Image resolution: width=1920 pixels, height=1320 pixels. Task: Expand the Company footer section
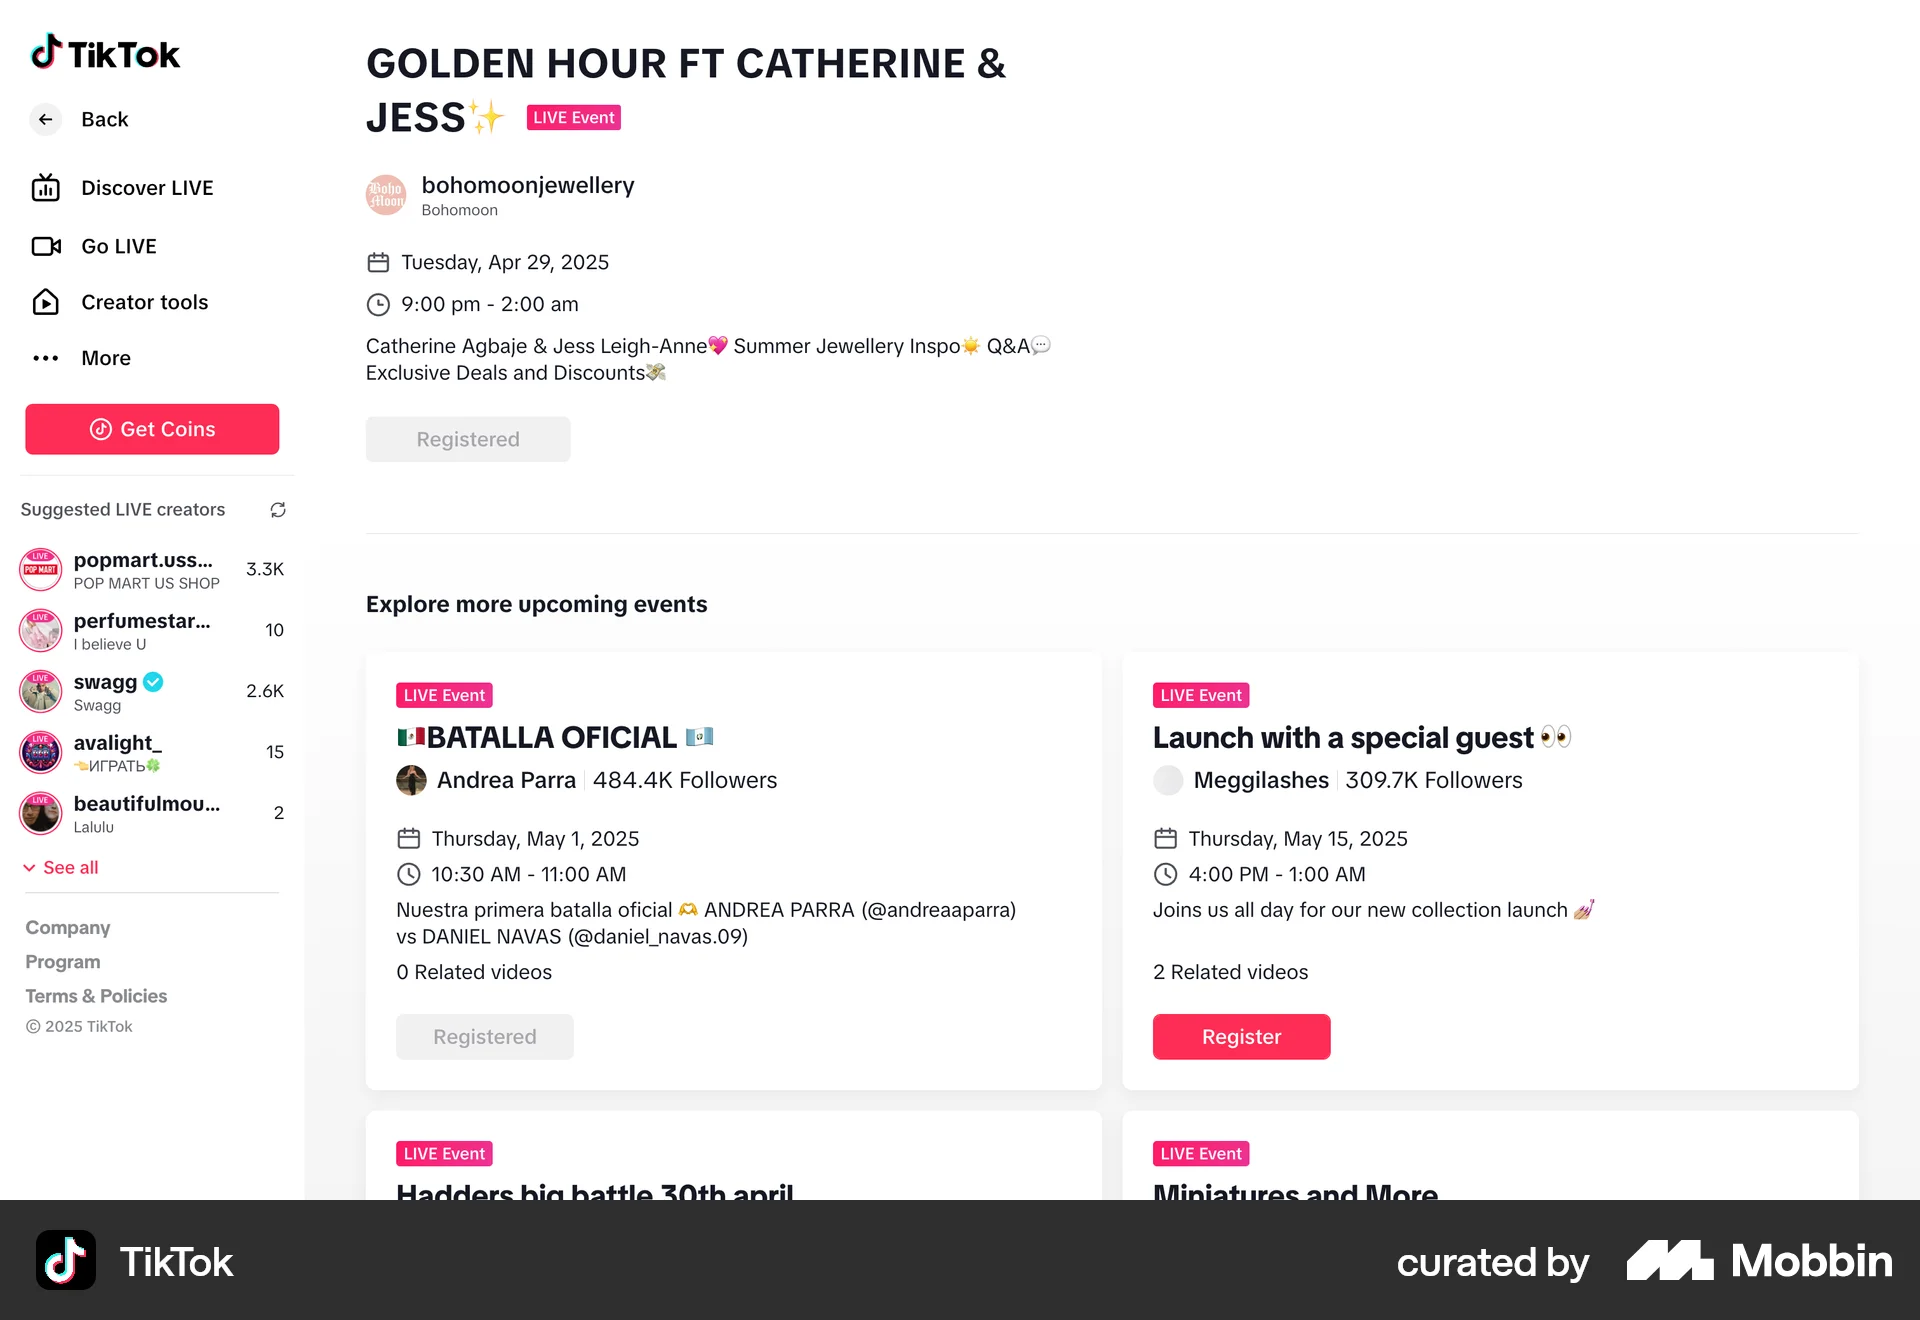(x=68, y=928)
